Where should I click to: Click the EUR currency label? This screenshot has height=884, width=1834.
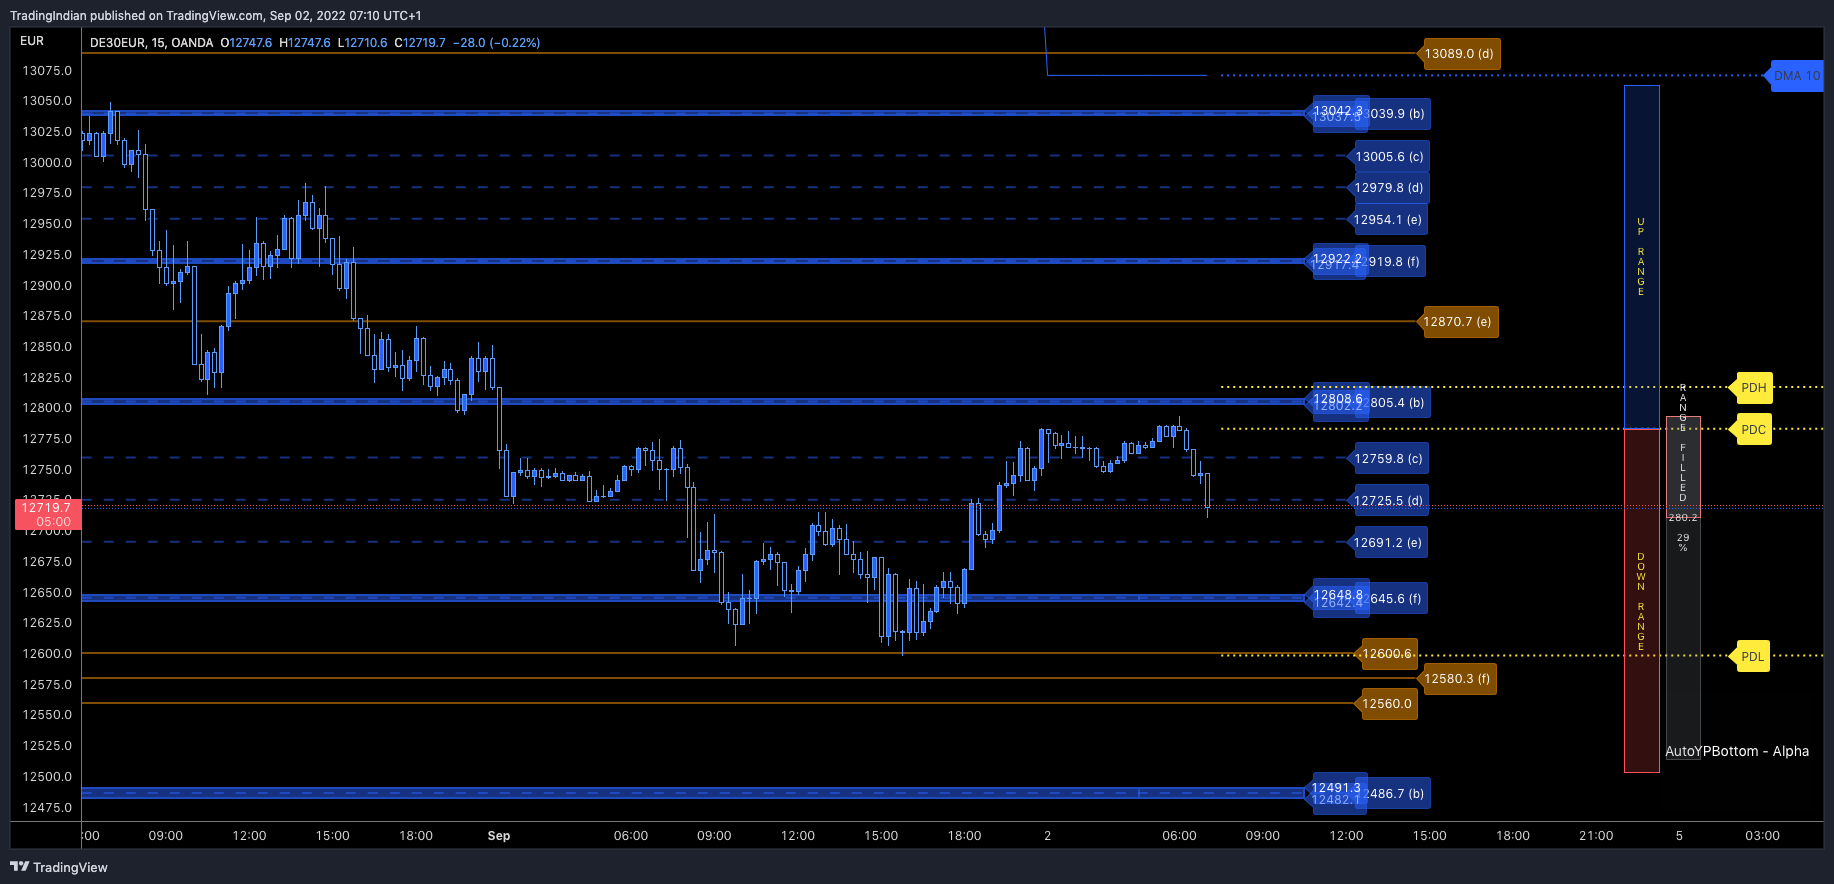(32, 41)
